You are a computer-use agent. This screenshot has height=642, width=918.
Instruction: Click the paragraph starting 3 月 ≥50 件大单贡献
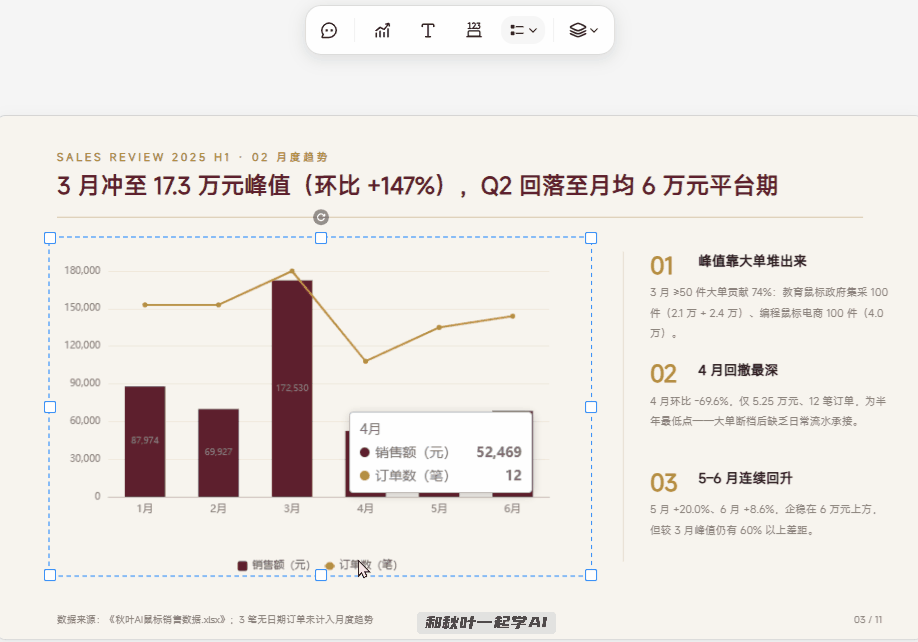(769, 313)
